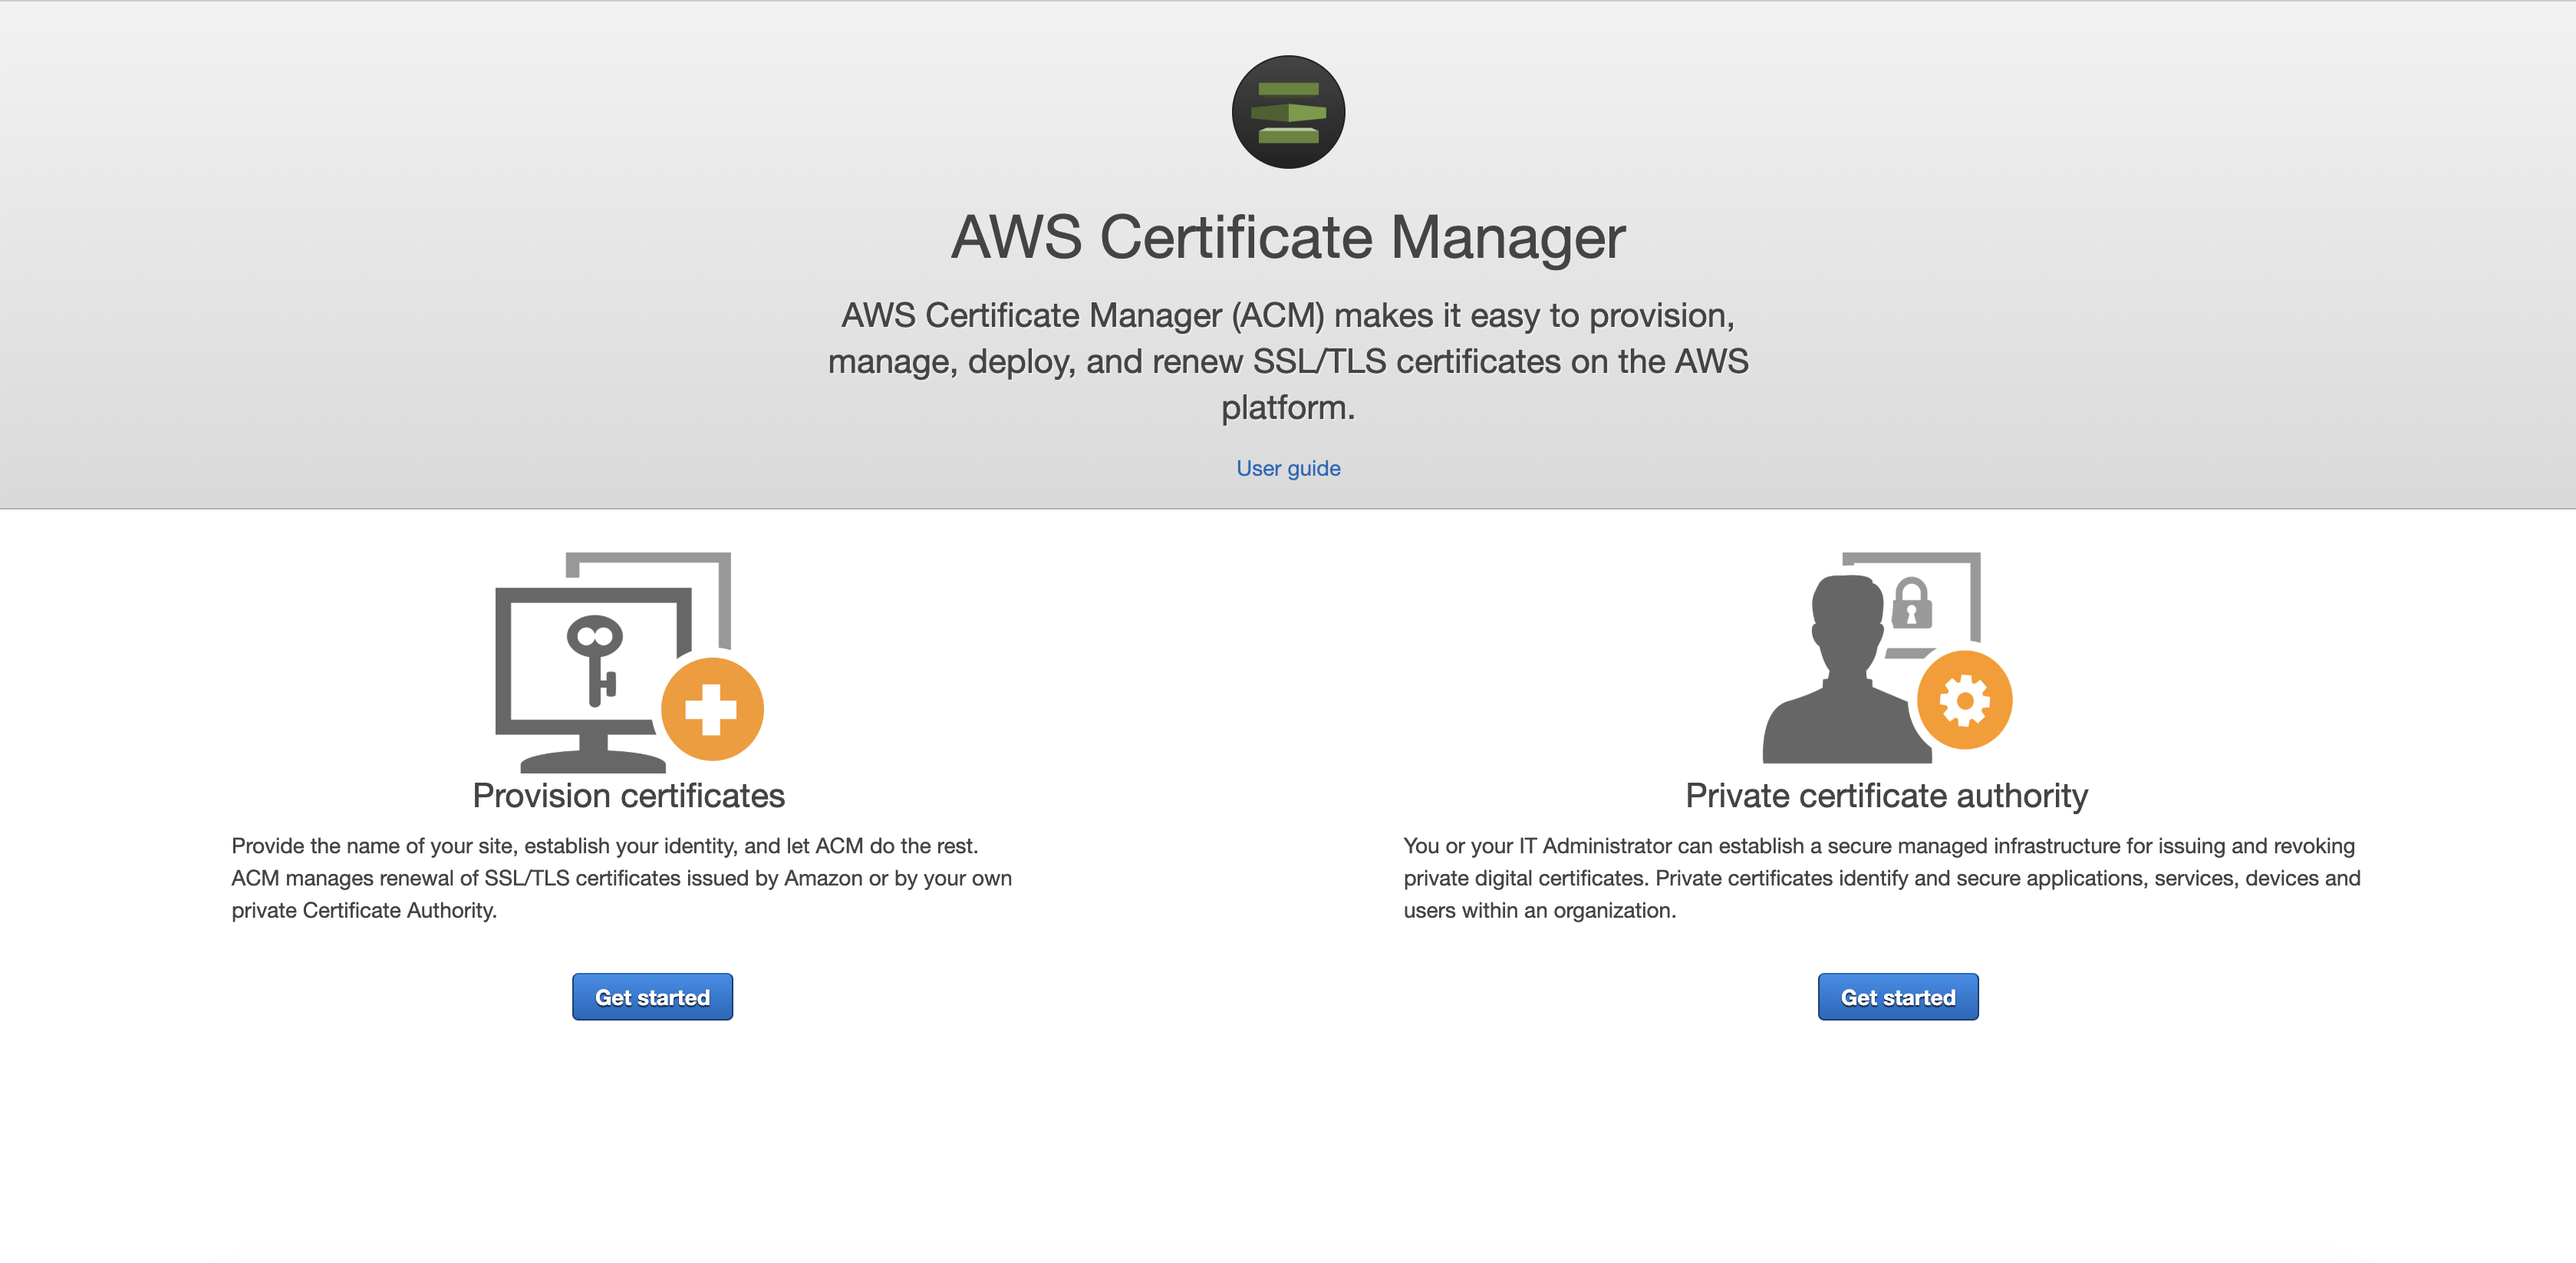Click the Private certificate authority heading
This screenshot has height=1263, width=2576.
point(1886,796)
